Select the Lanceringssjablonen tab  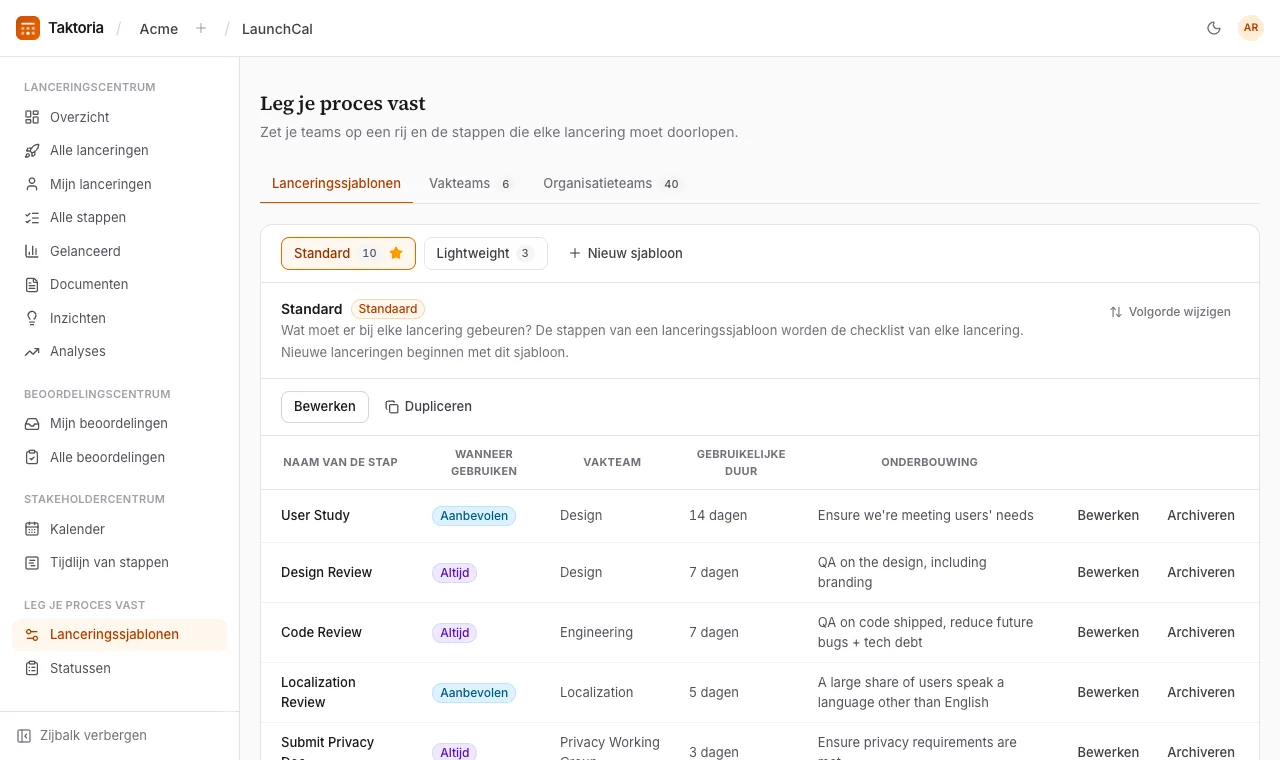[x=336, y=183]
